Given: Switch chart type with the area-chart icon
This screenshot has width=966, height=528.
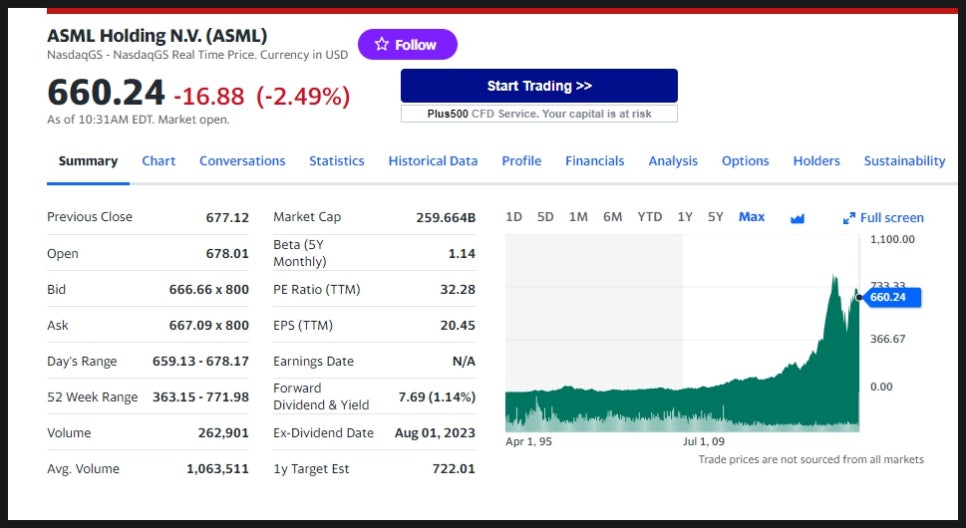Looking at the screenshot, I should coord(797,218).
